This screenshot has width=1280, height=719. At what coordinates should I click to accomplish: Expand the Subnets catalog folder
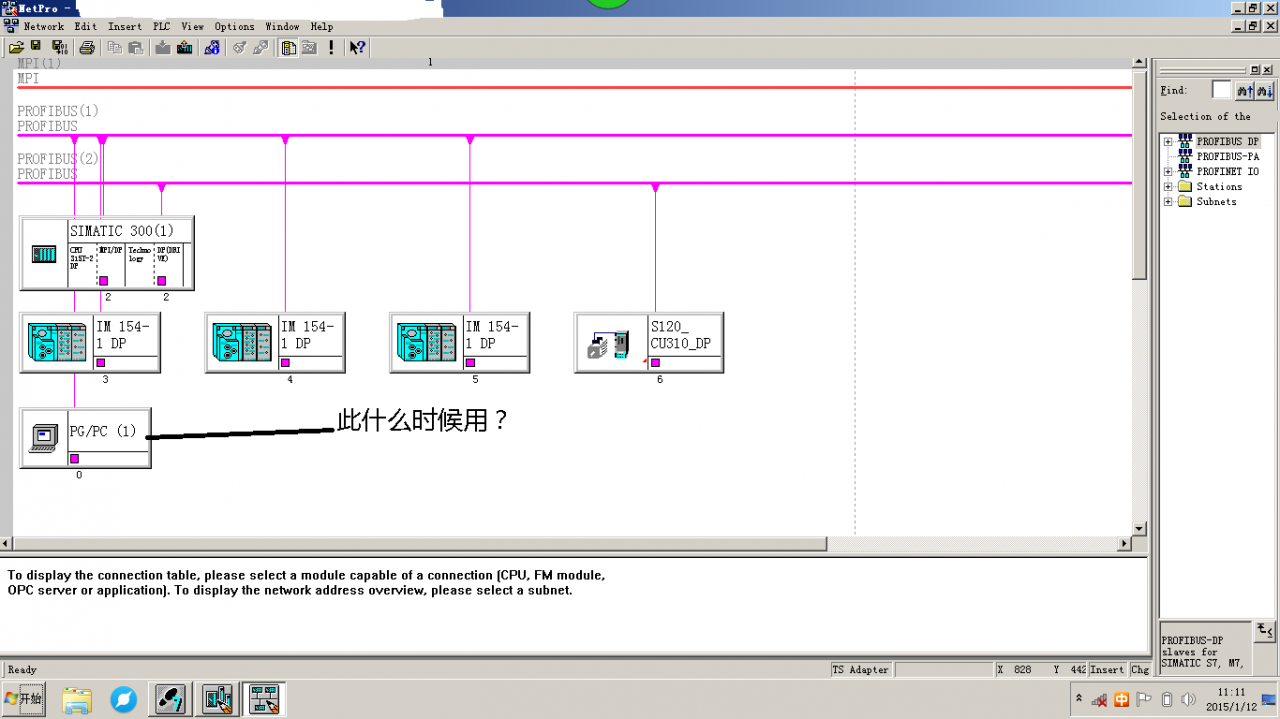point(1167,202)
